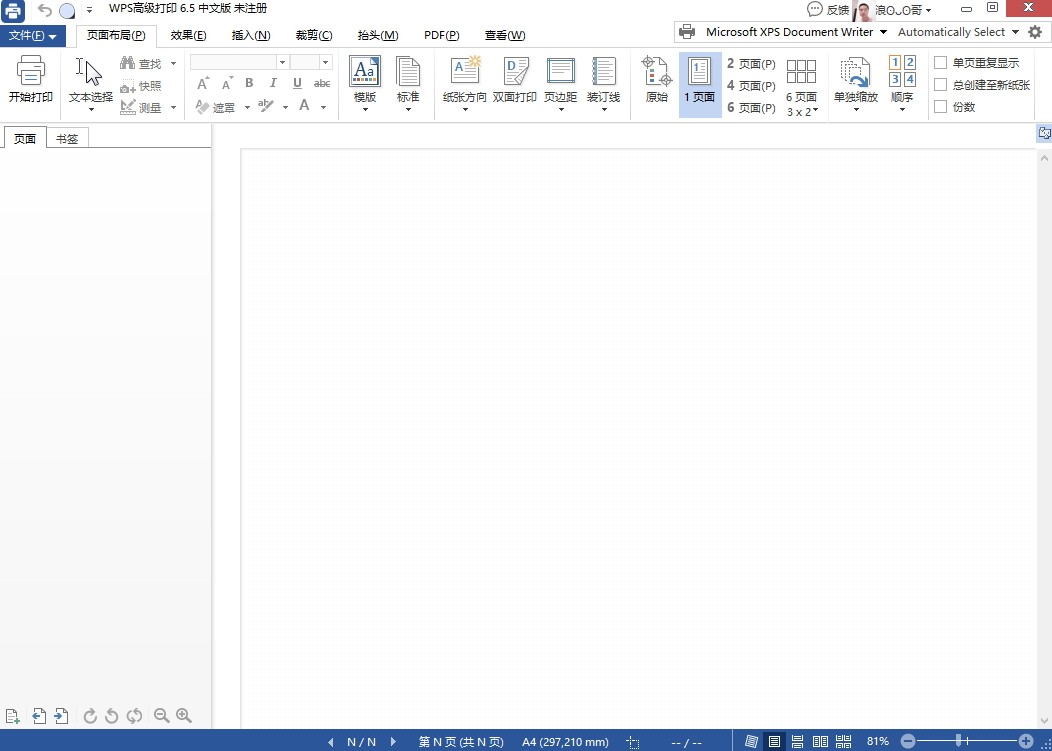Click the rotate clockwise icon in sidebar
The image size is (1052, 751).
click(90, 716)
